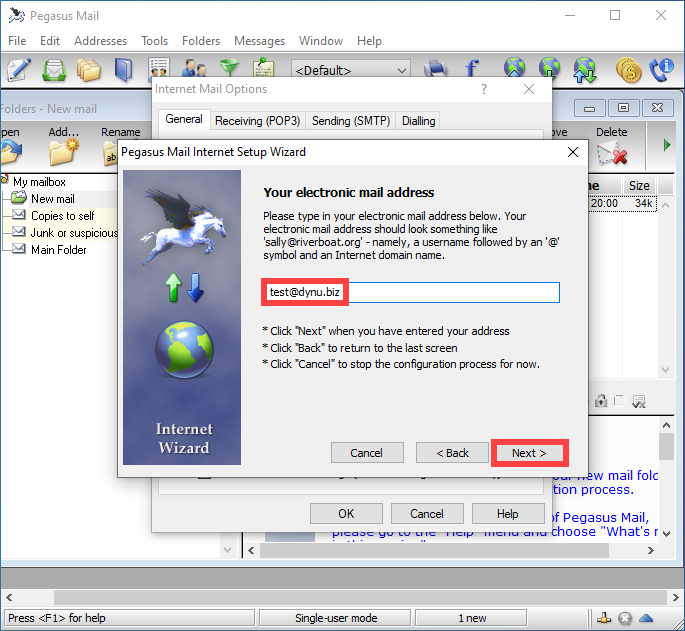The image size is (685, 631).
Task: Select My mailbox in folder tree
Action: pos(39,182)
